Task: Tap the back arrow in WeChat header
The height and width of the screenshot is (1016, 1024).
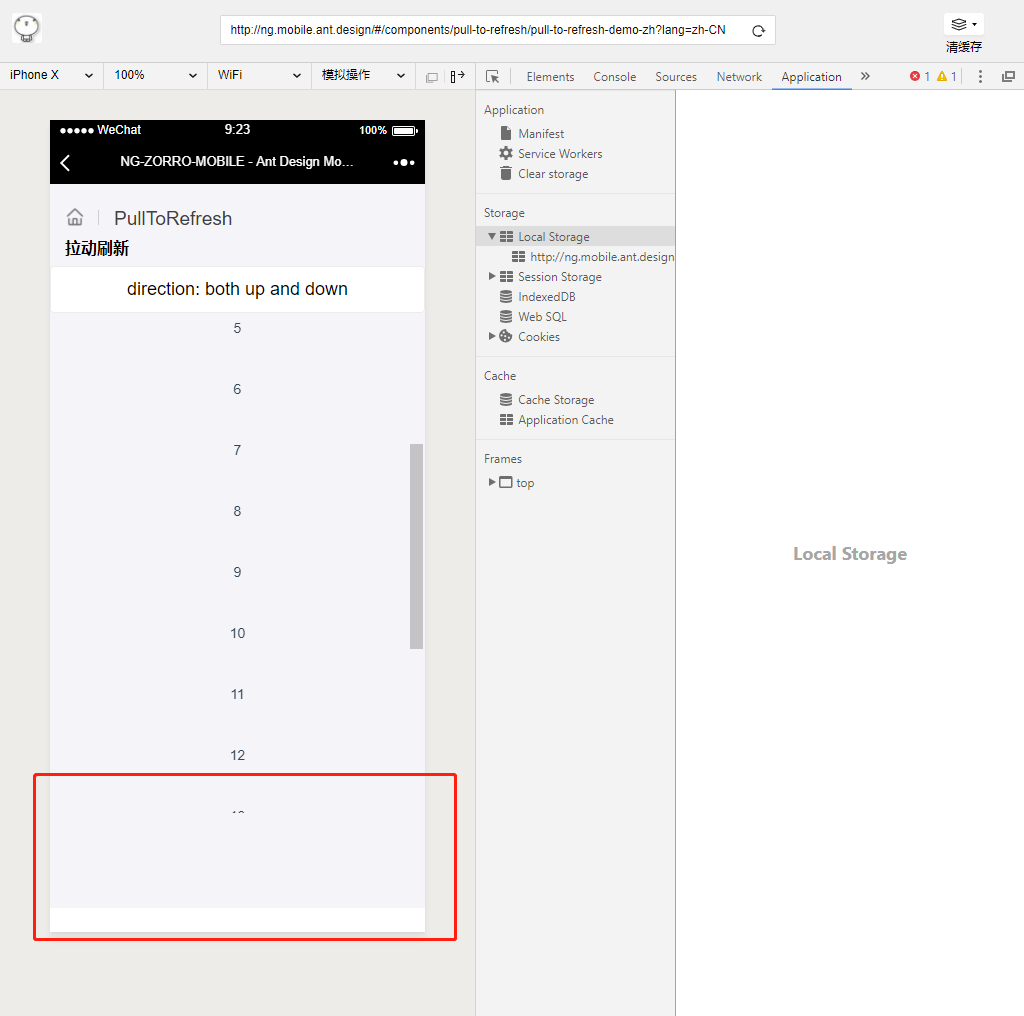Action: pos(65,162)
